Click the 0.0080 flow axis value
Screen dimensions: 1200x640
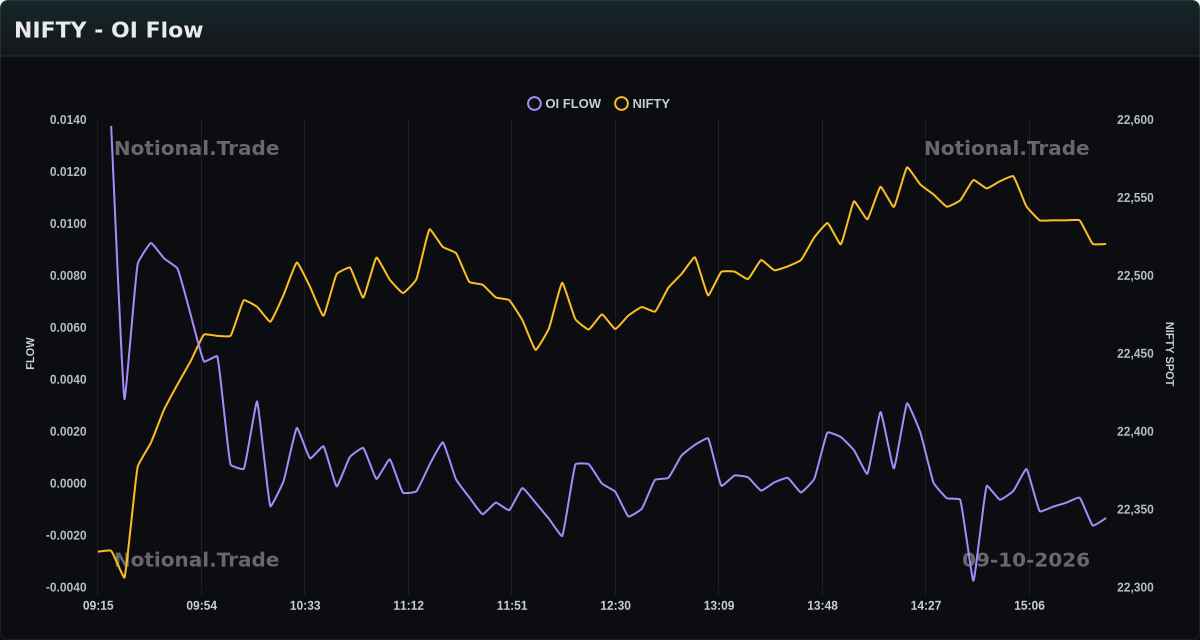(x=68, y=276)
